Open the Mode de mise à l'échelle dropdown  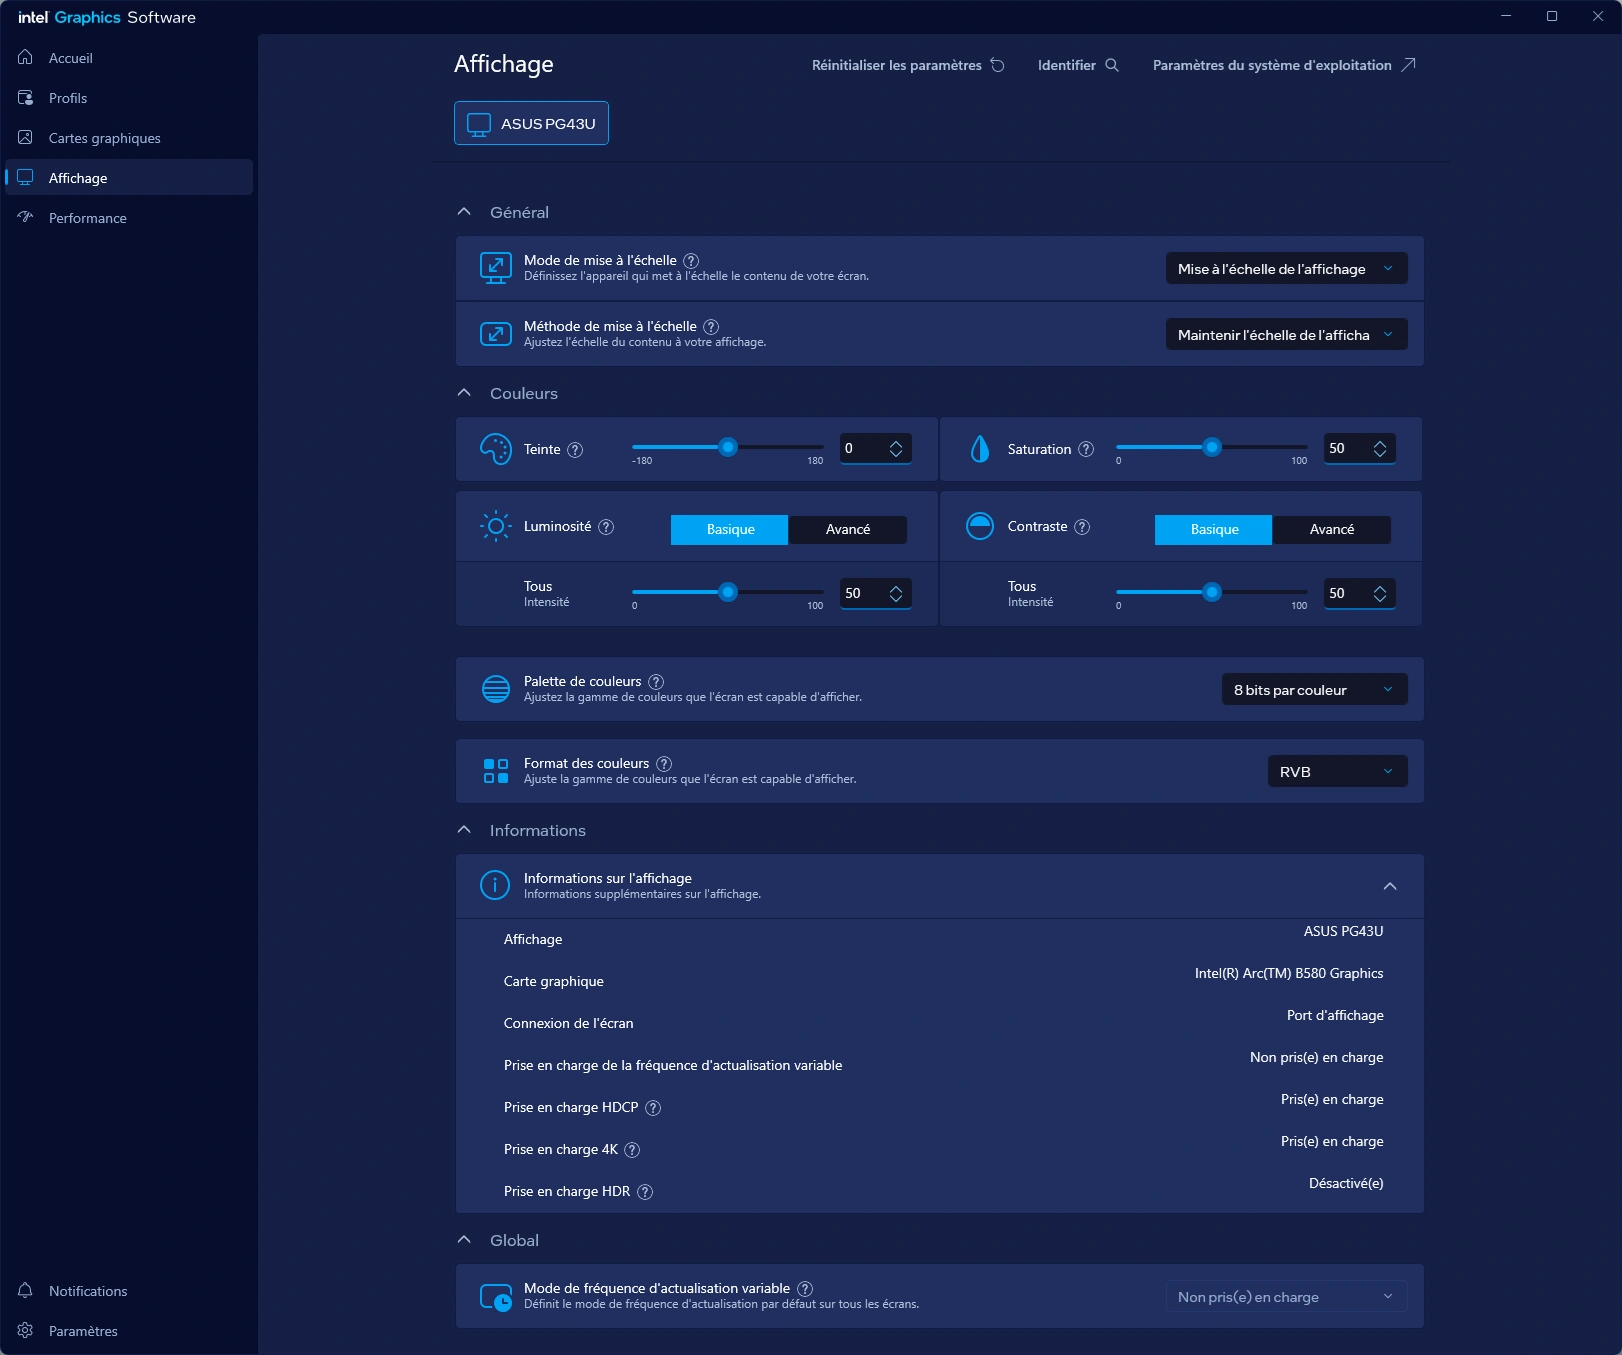click(1286, 268)
